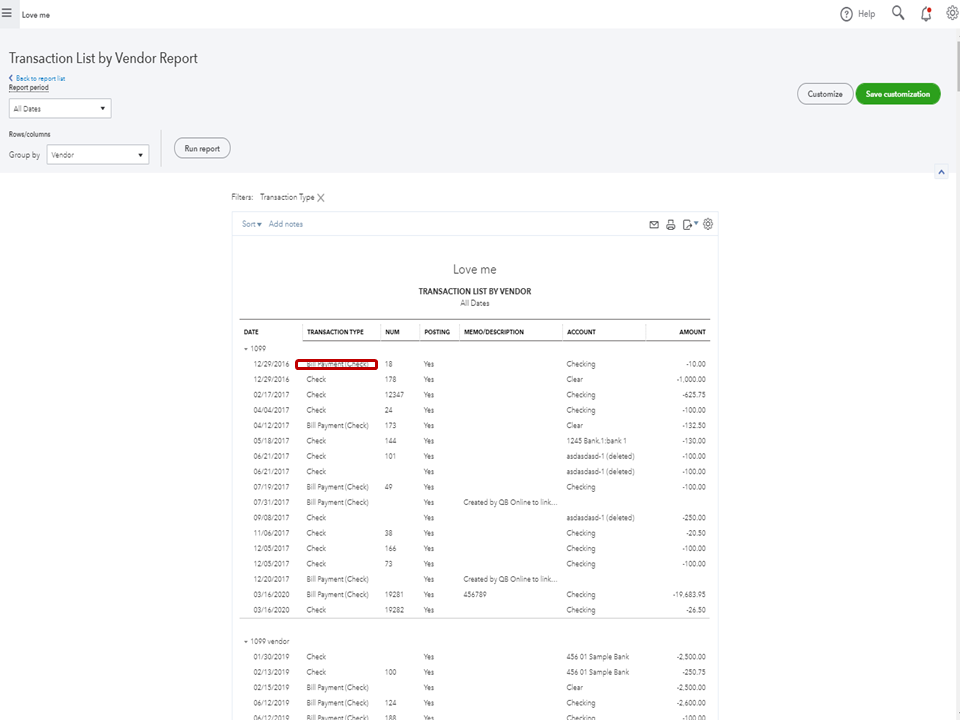
Task: Click memo 456789
Action: (475, 594)
